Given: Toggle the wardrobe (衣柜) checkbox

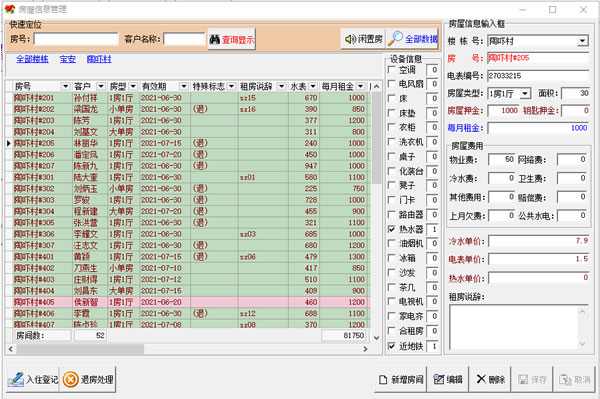Looking at the screenshot, I should pyautogui.click(x=391, y=127).
